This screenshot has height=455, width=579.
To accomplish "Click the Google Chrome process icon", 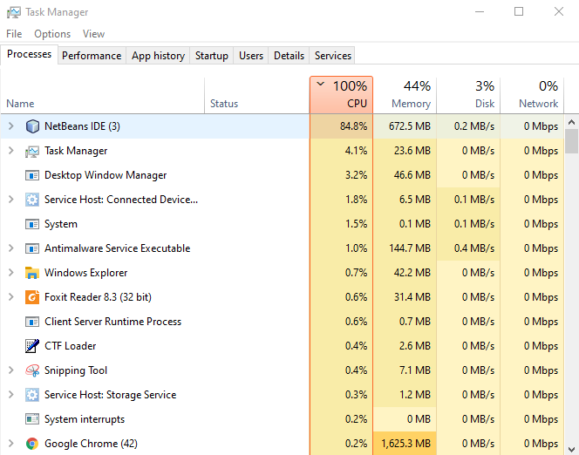I will (x=32, y=443).
